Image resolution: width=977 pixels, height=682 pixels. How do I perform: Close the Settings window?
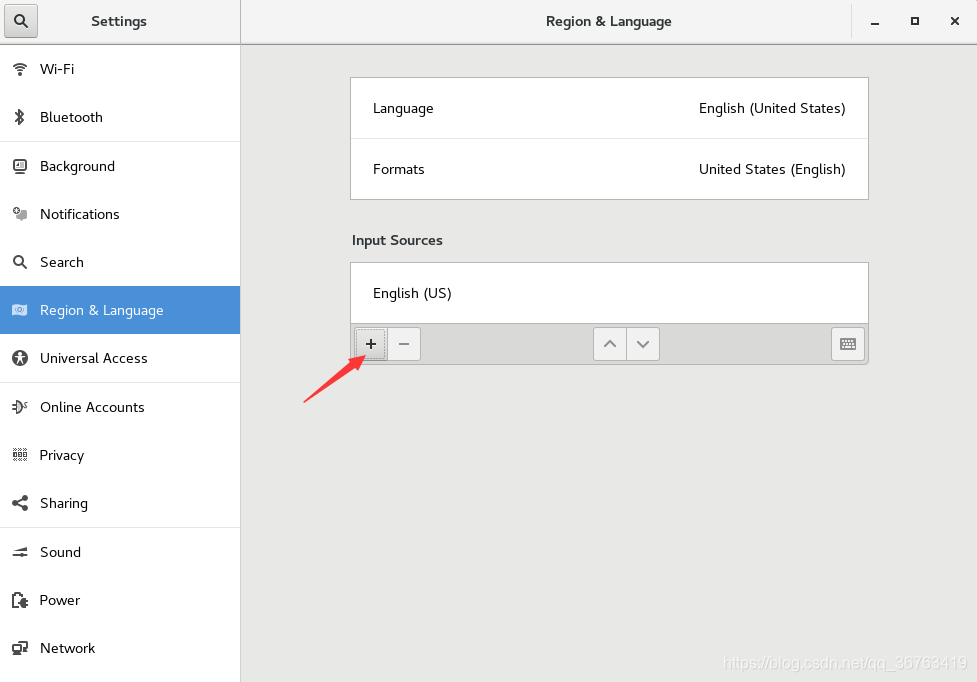point(955,21)
